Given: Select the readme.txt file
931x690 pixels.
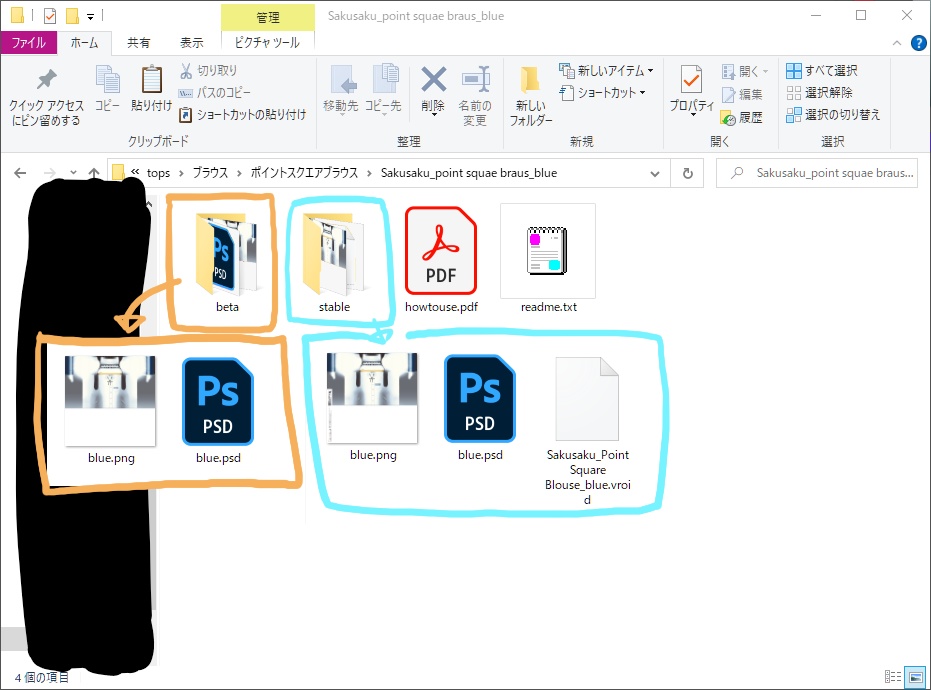Looking at the screenshot, I should [x=549, y=260].
